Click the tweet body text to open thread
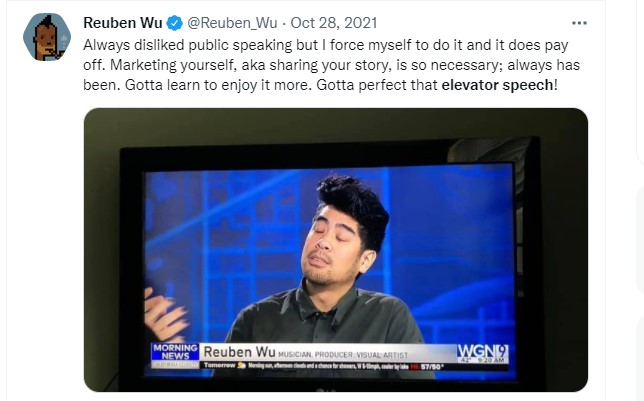 tap(331, 65)
